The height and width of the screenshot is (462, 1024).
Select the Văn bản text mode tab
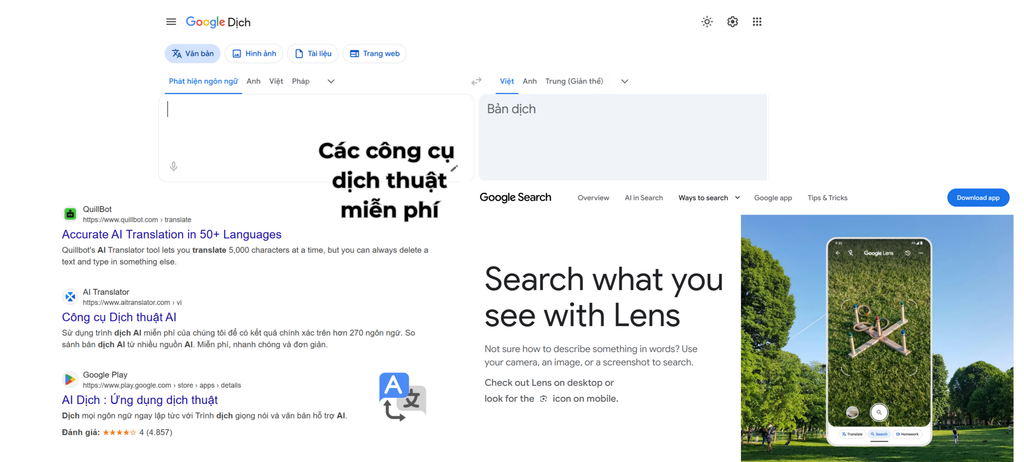point(193,54)
